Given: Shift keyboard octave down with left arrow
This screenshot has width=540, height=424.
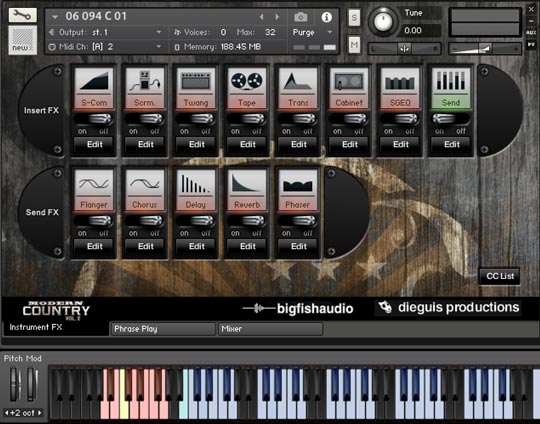Looking at the screenshot, I should point(7,412).
